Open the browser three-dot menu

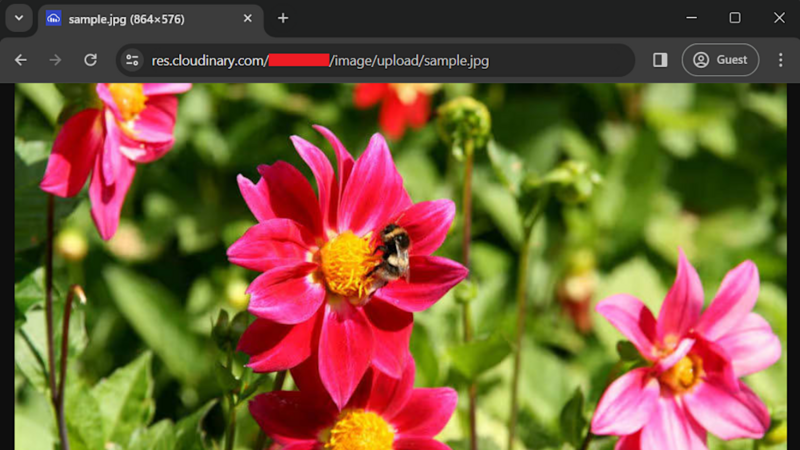pyautogui.click(x=780, y=60)
